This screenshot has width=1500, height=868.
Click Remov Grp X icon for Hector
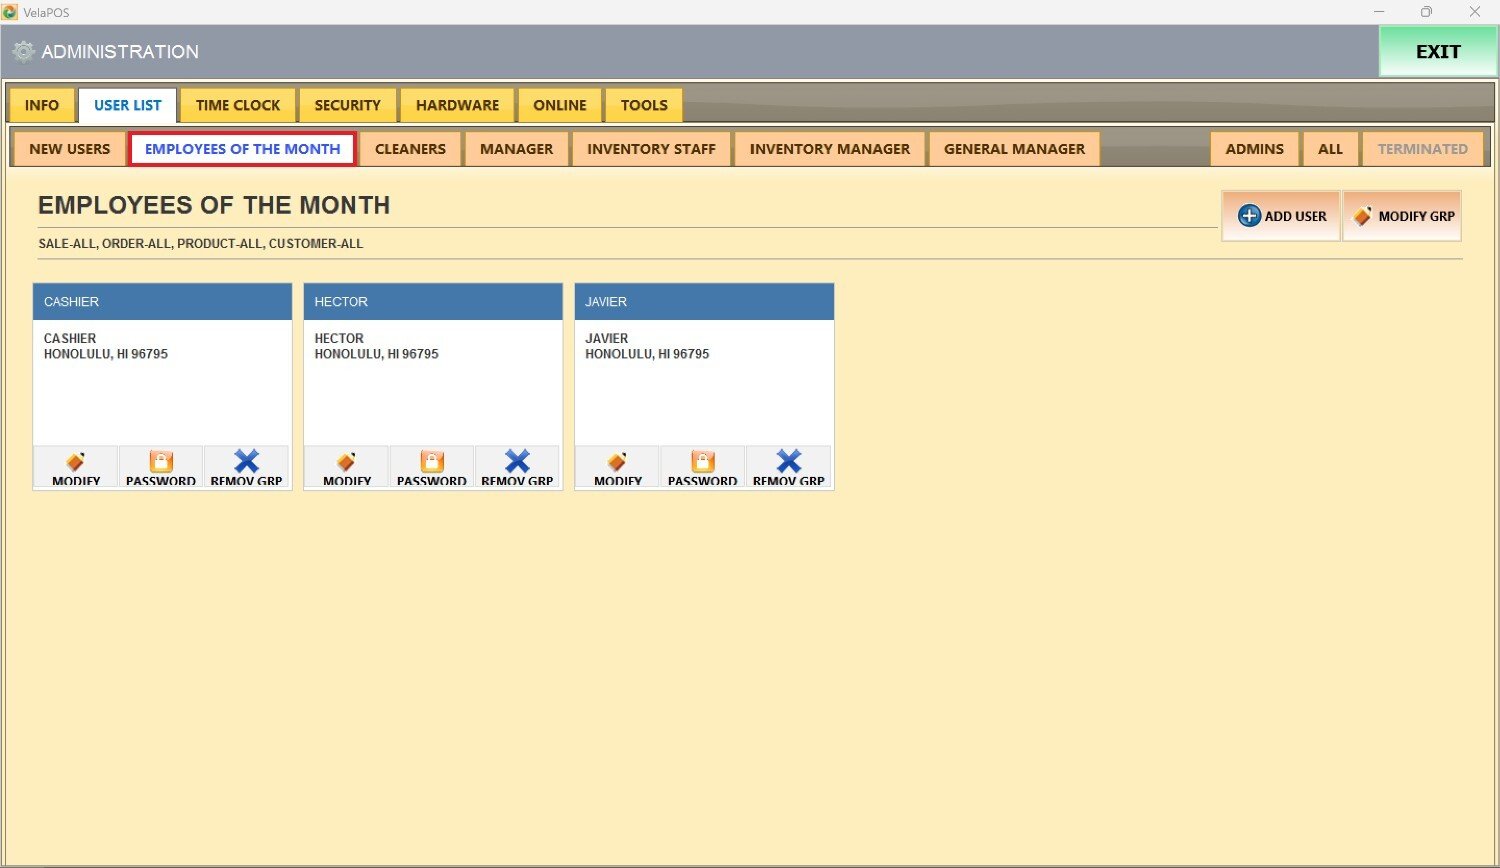click(x=517, y=461)
